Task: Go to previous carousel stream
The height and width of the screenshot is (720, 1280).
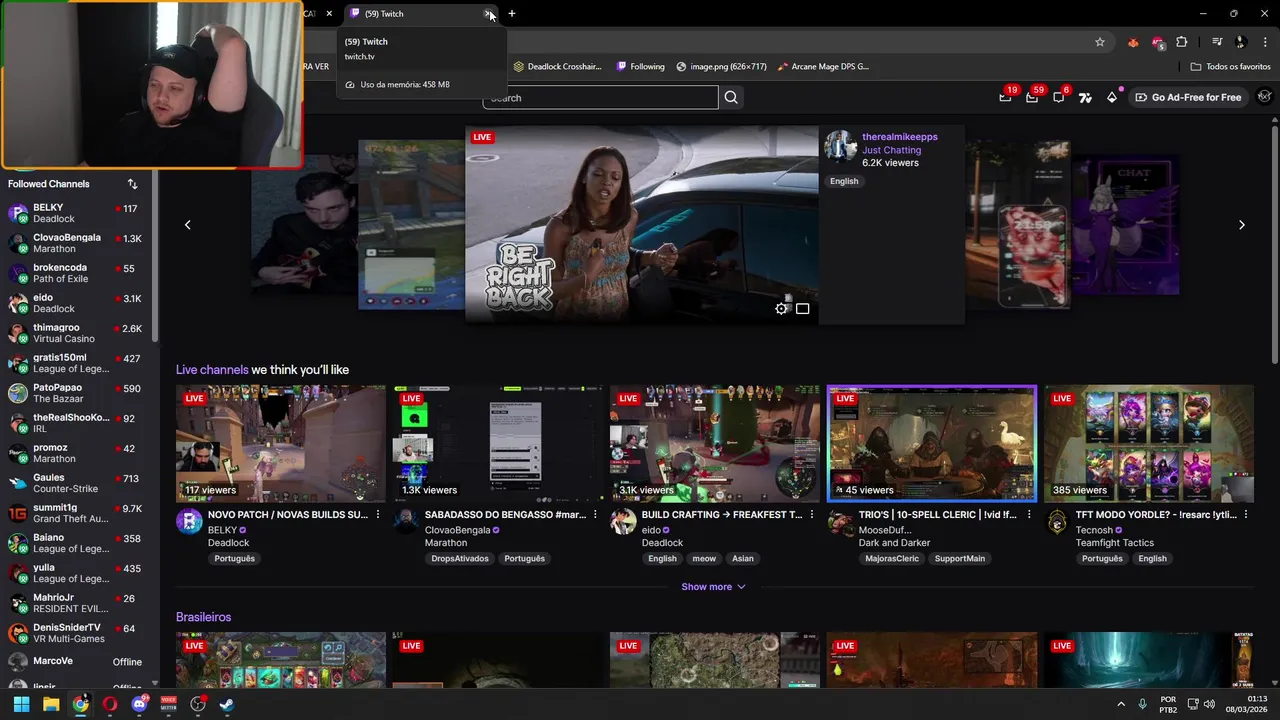Action: [187, 225]
